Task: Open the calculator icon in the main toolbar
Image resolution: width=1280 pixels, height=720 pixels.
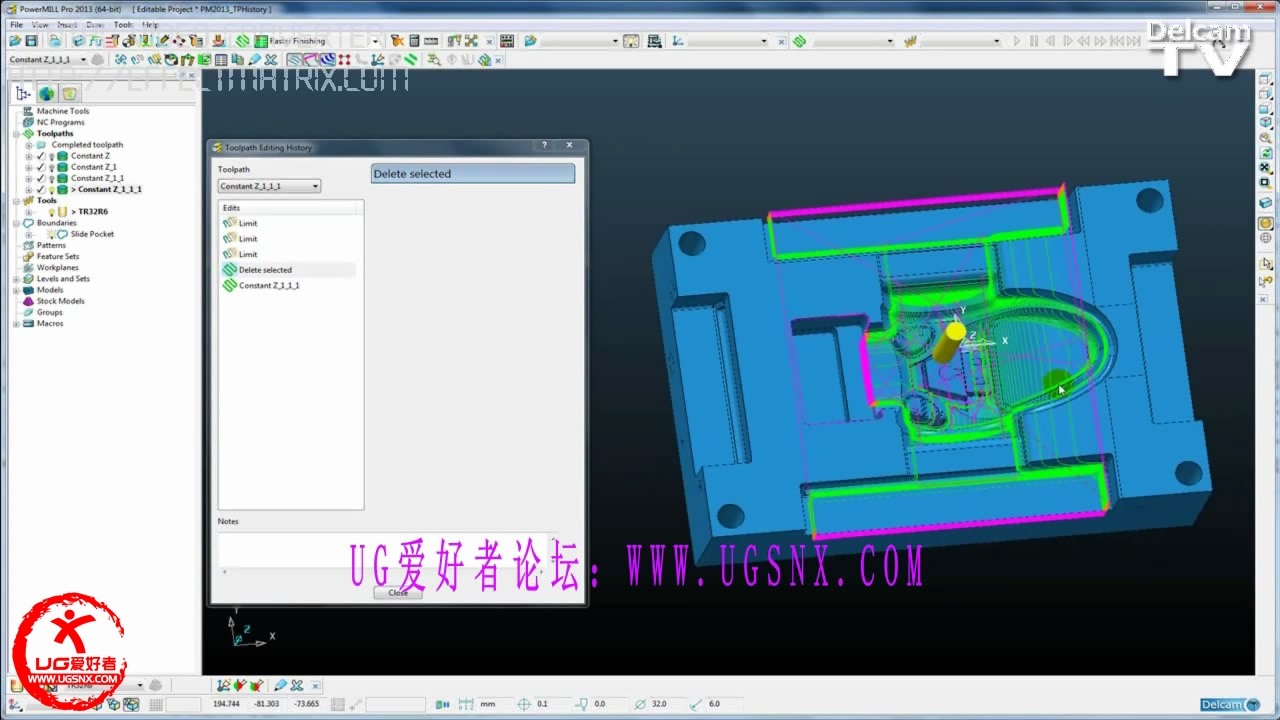Action: [x=414, y=41]
